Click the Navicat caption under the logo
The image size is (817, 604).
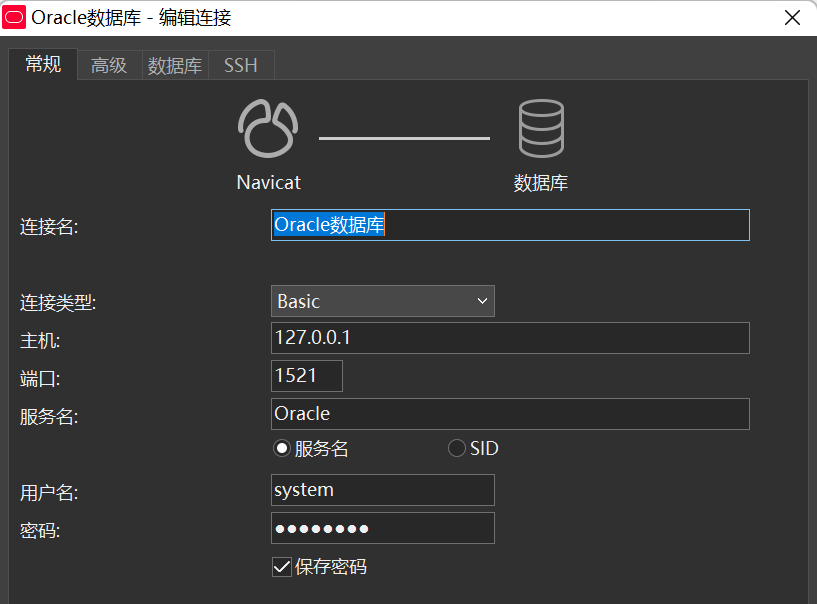268,182
